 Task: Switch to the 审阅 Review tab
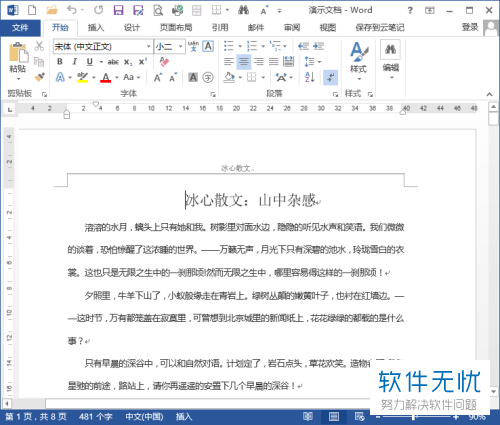[x=292, y=28]
